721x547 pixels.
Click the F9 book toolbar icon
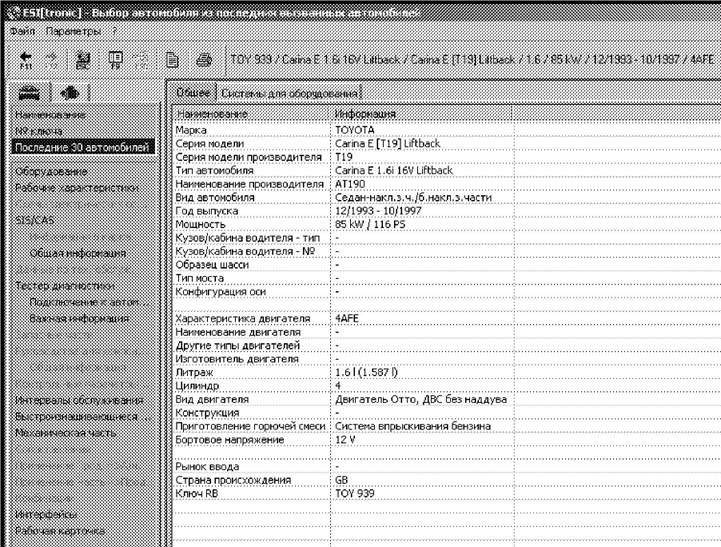click(x=115, y=60)
